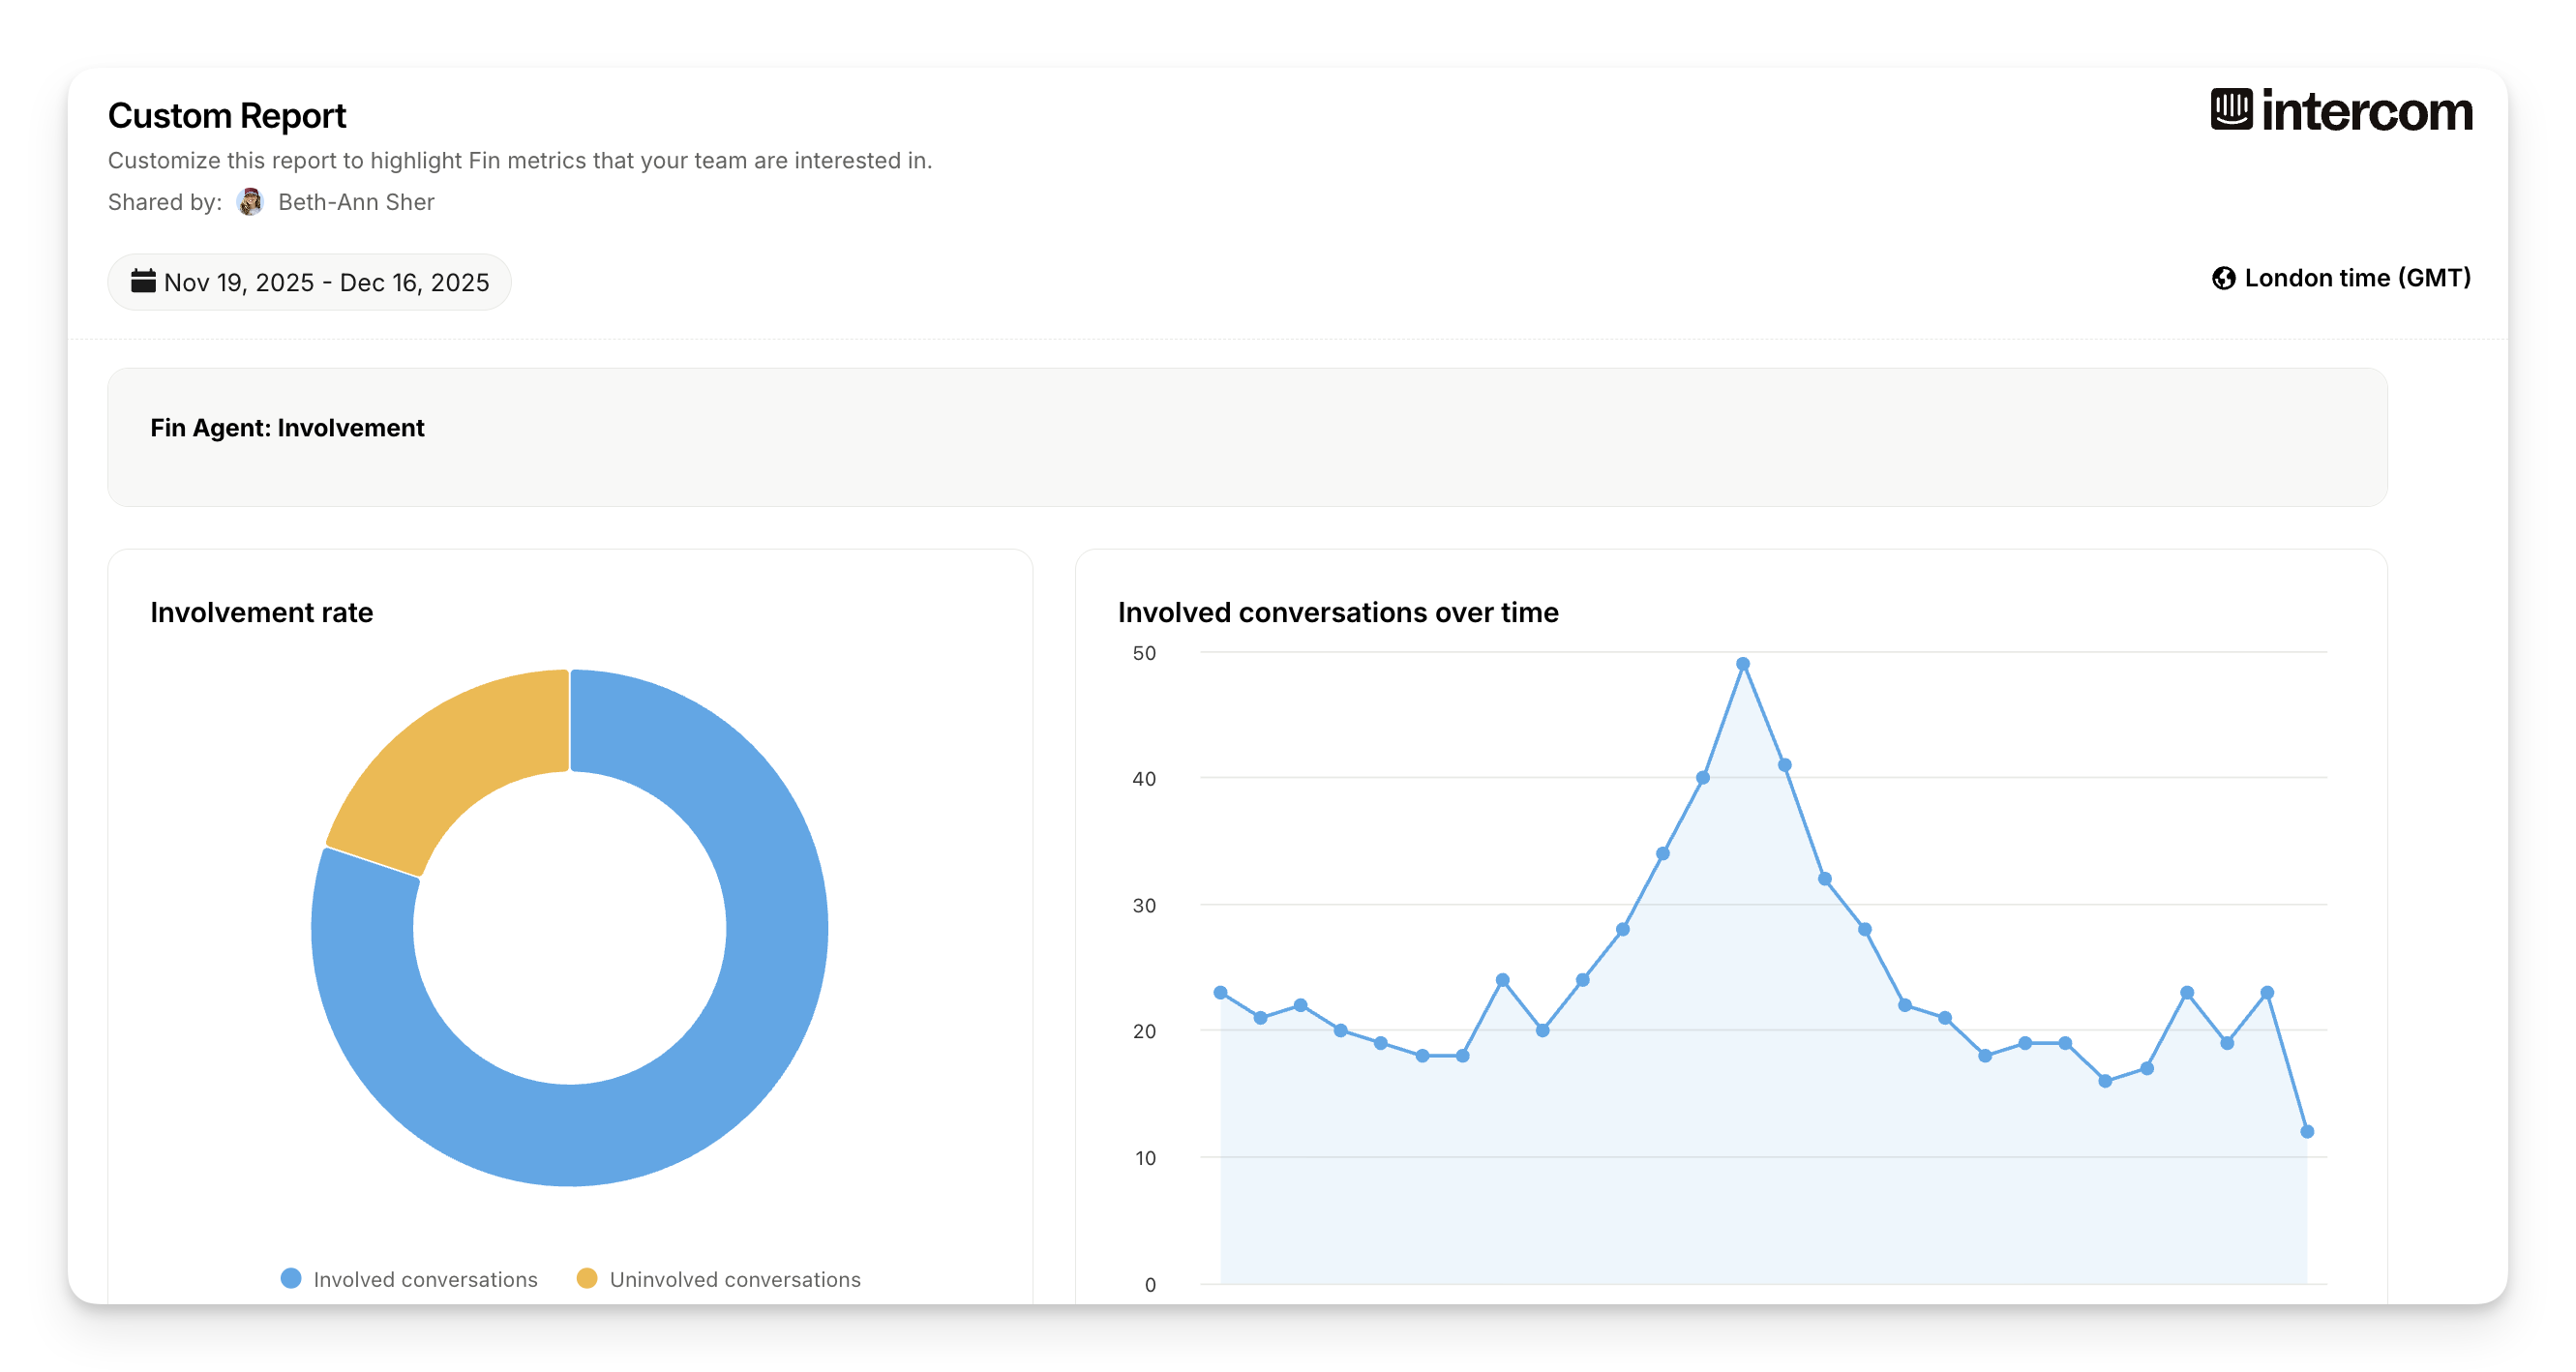Image resolution: width=2576 pixels, height=1372 pixels.
Task: Click the yellow Uninvolved conversations legend dot
Action: (587, 1278)
